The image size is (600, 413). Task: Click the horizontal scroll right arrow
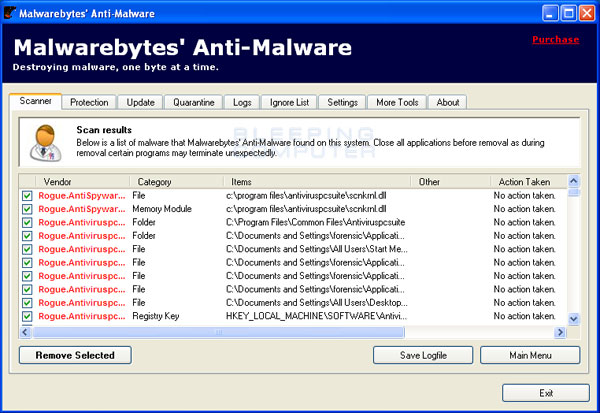(x=559, y=332)
